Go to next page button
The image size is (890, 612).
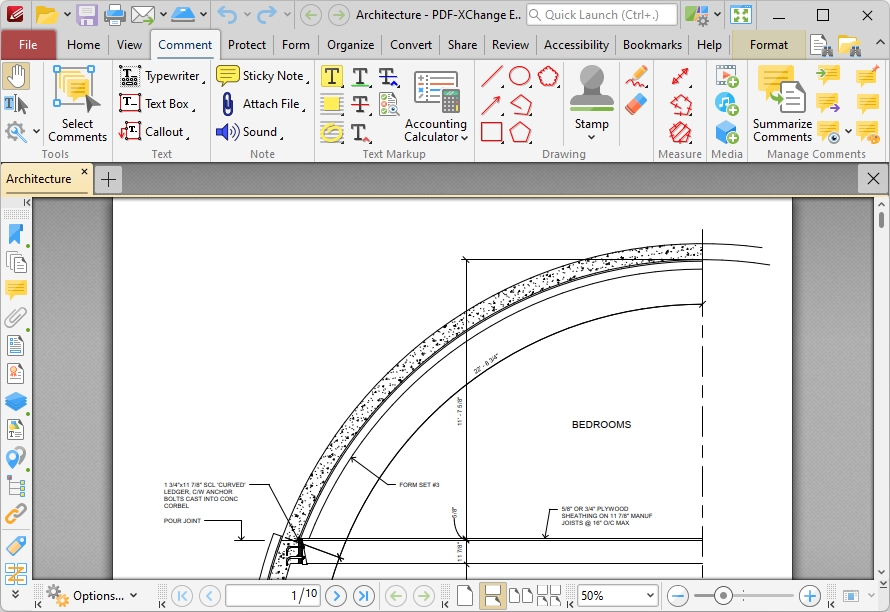336,596
